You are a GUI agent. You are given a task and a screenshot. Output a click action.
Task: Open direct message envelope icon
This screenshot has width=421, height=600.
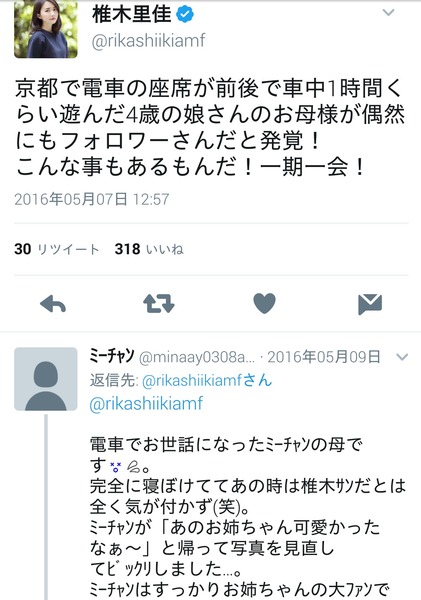tap(370, 304)
